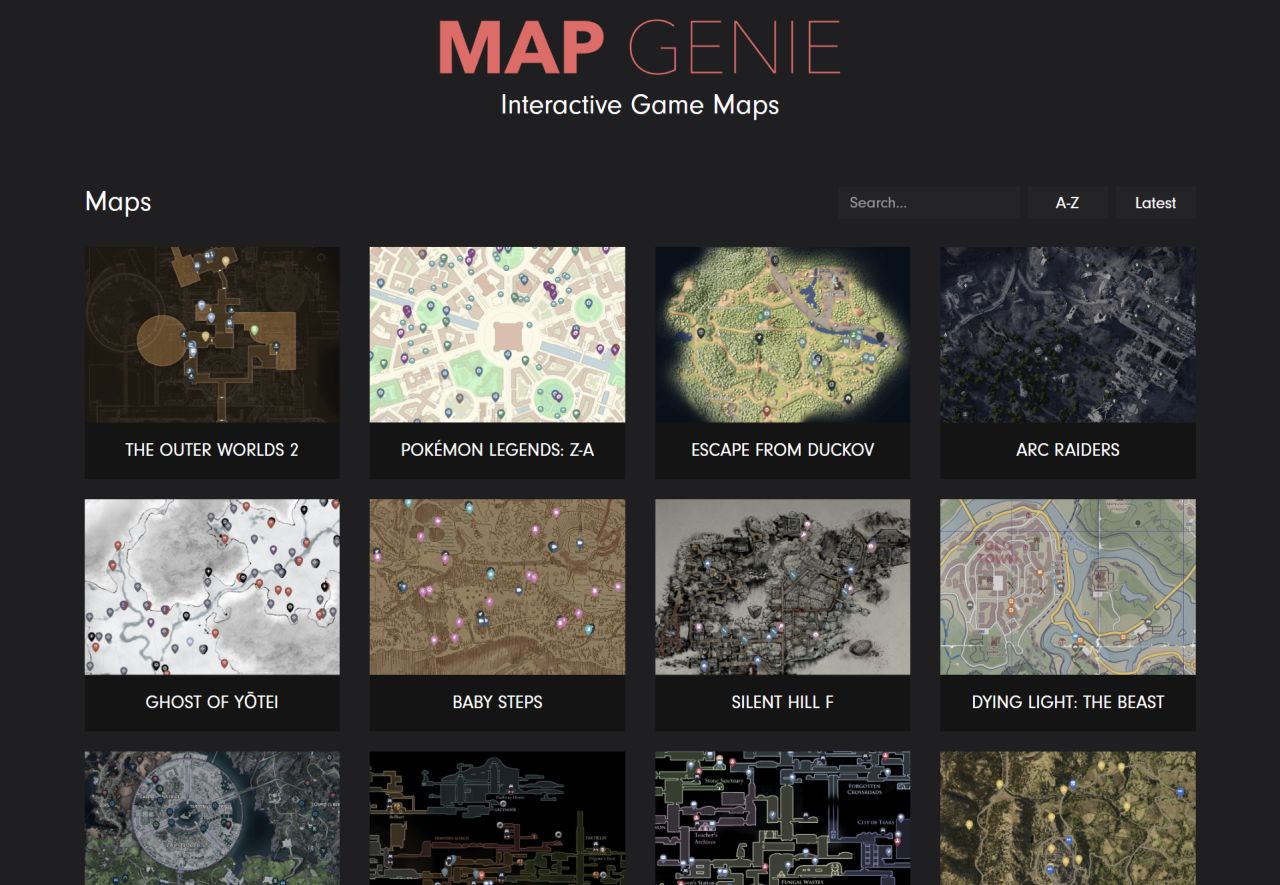1280x885 pixels.
Task: Open the Dying Light: The Beast thumbnail
Action: click(x=1068, y=587)
